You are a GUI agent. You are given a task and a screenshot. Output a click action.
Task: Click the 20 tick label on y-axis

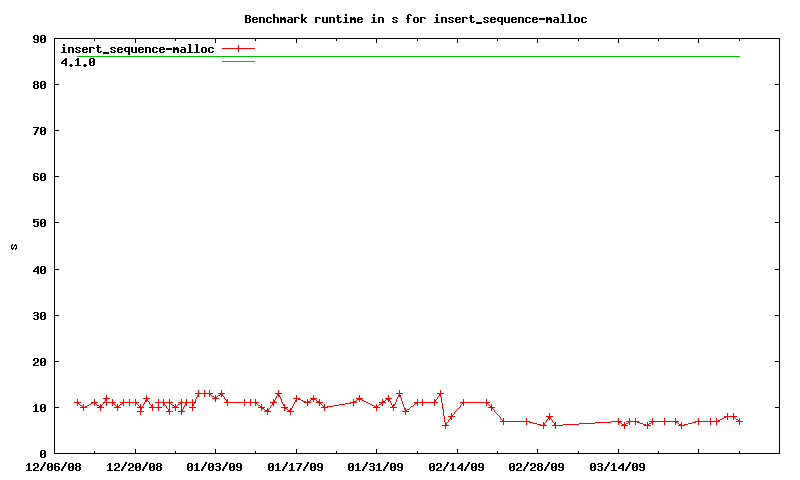click(x=40, y=361)
